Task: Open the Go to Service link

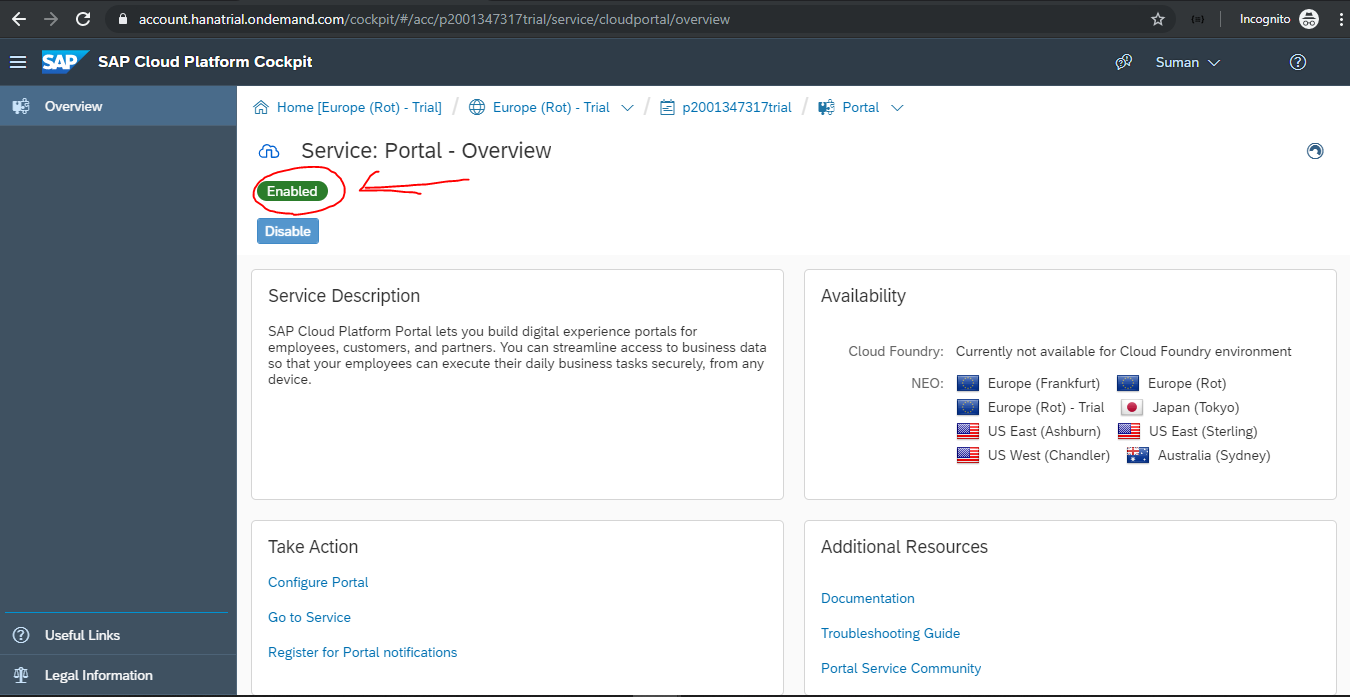Action: coord(309,617)
